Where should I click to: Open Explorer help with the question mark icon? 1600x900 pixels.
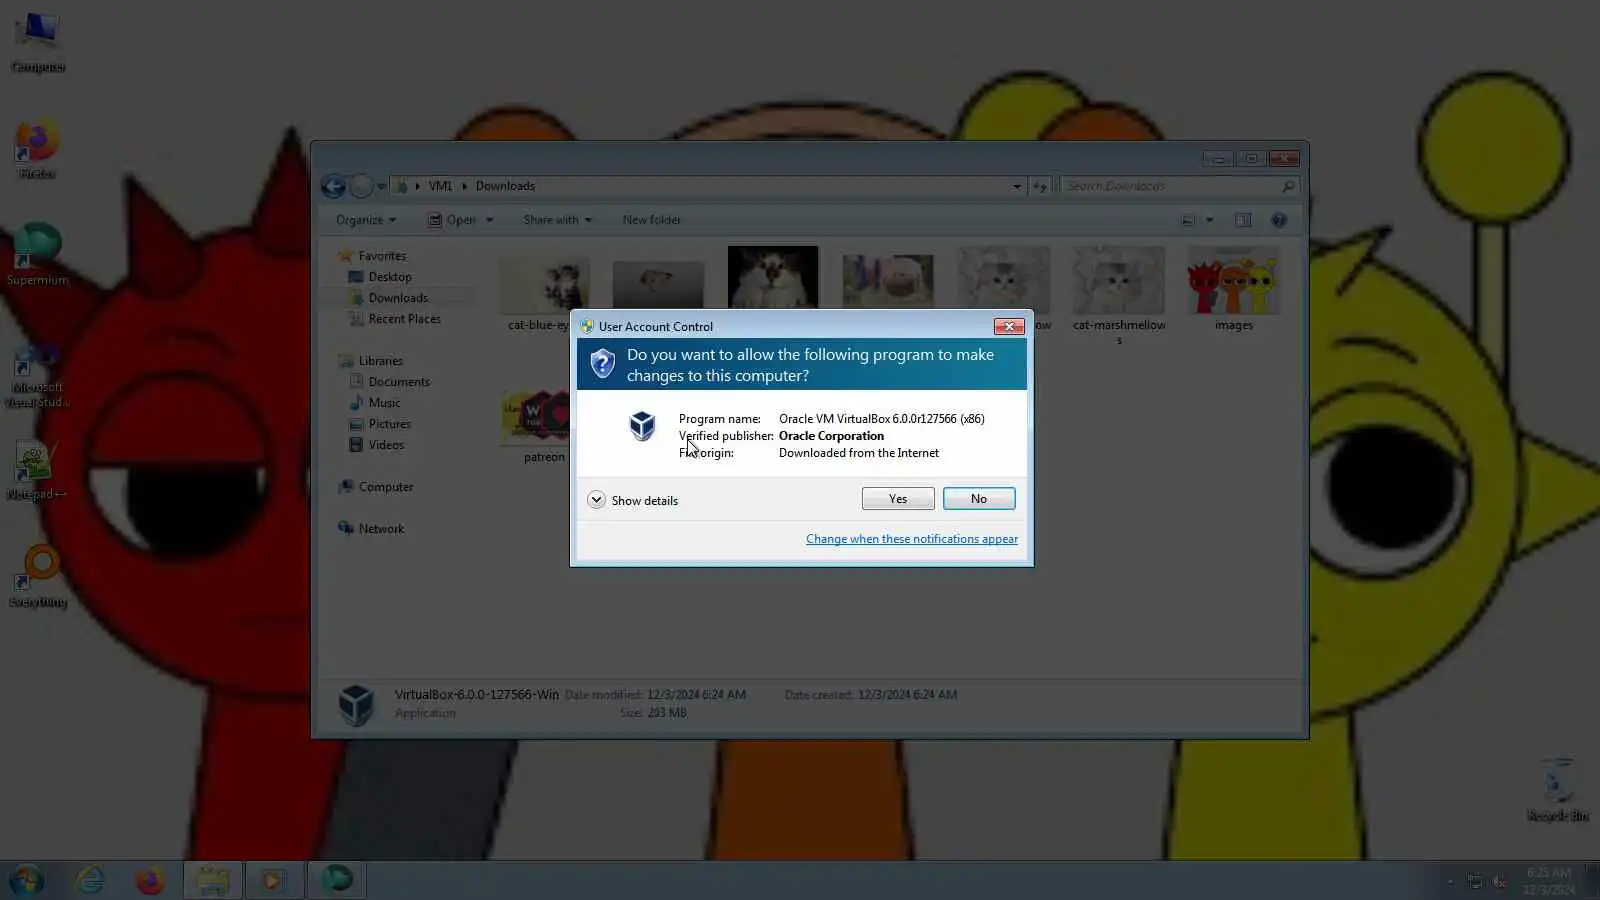tap(1279, 220)
